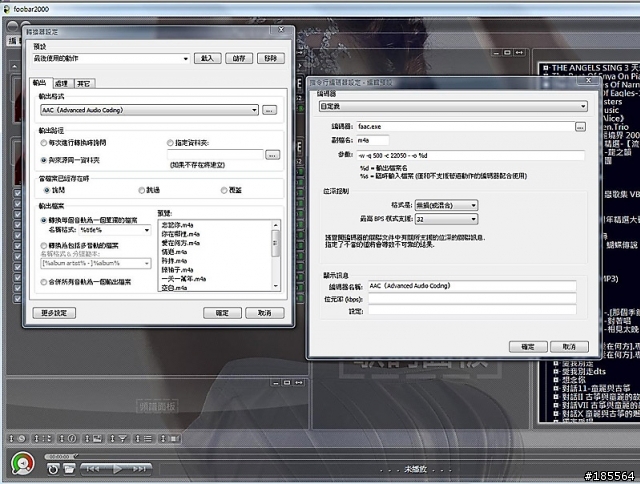Image resolution: width=640 pixels, height=484 pixels.
Task: Click the round volume gauge knob
Action: (22, 463)
